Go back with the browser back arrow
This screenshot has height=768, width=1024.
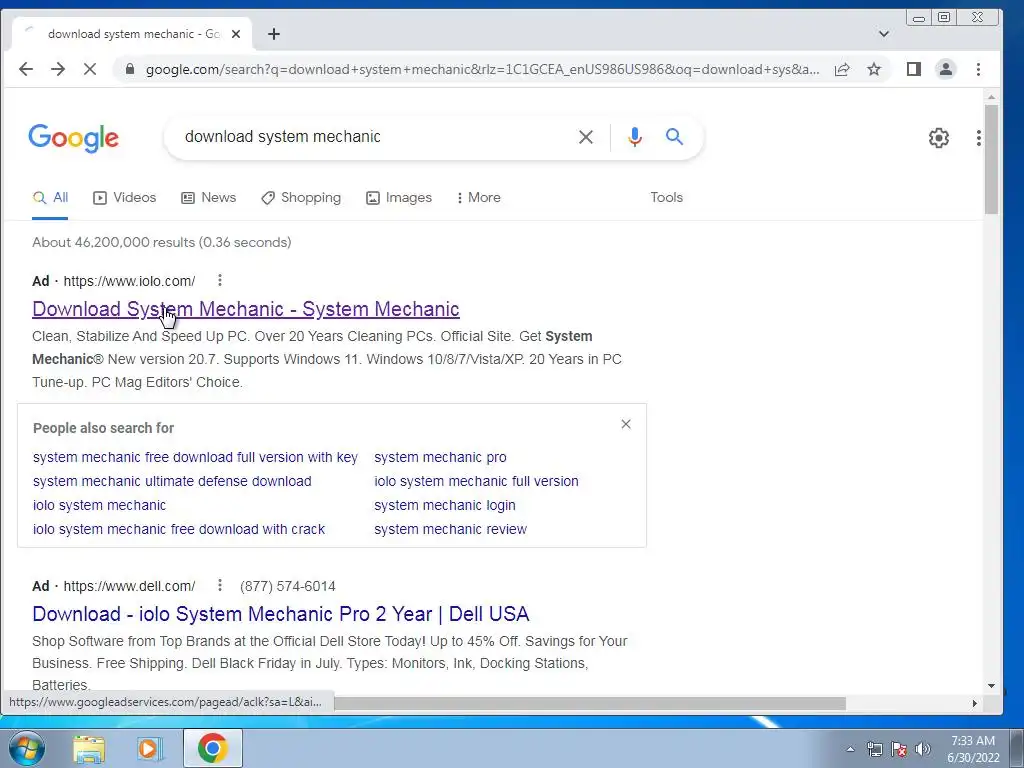point(25,69)
